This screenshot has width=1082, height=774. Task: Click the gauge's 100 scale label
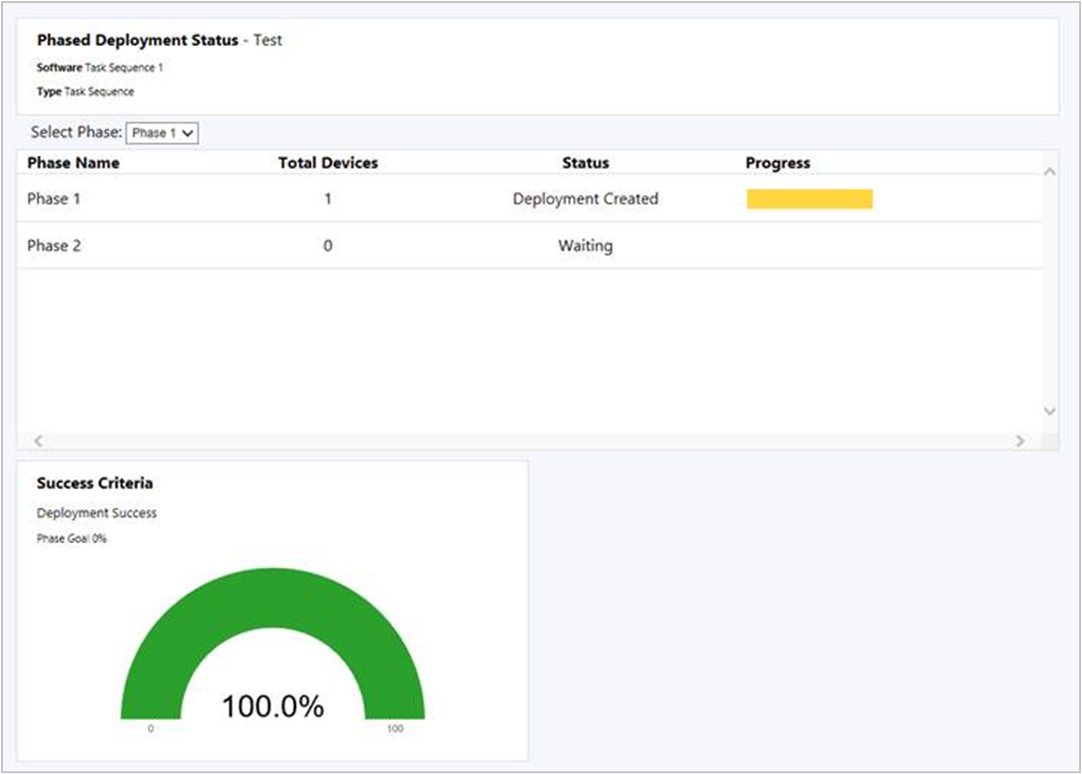pos(395,728)
